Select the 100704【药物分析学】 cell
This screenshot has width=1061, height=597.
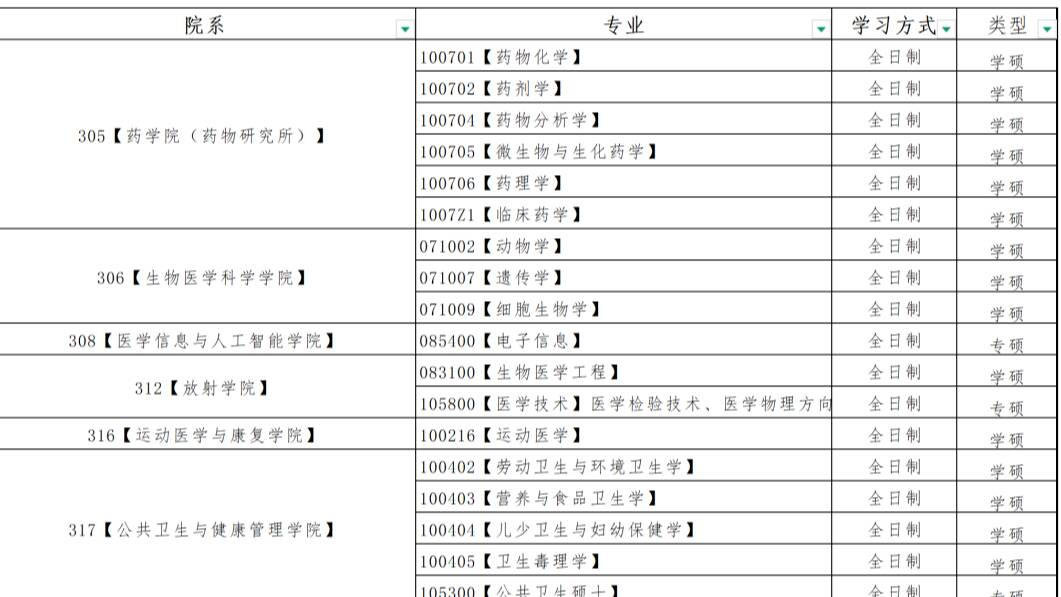(623, 119)
